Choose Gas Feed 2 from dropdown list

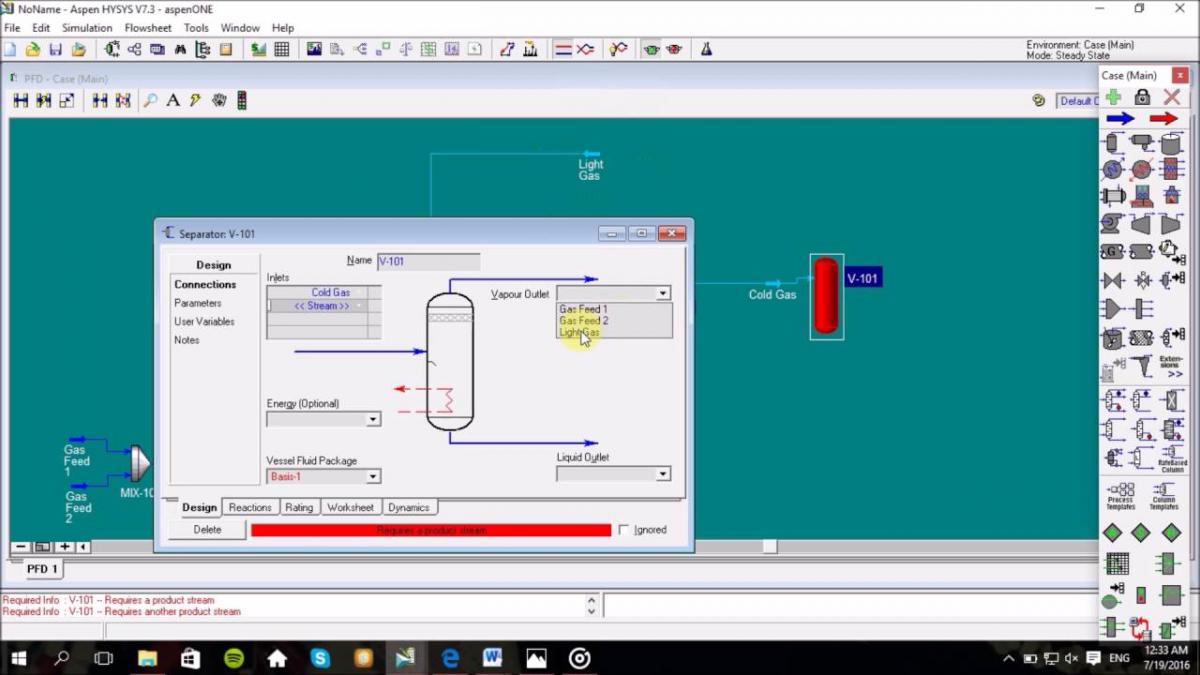click(x=584, y=321)
